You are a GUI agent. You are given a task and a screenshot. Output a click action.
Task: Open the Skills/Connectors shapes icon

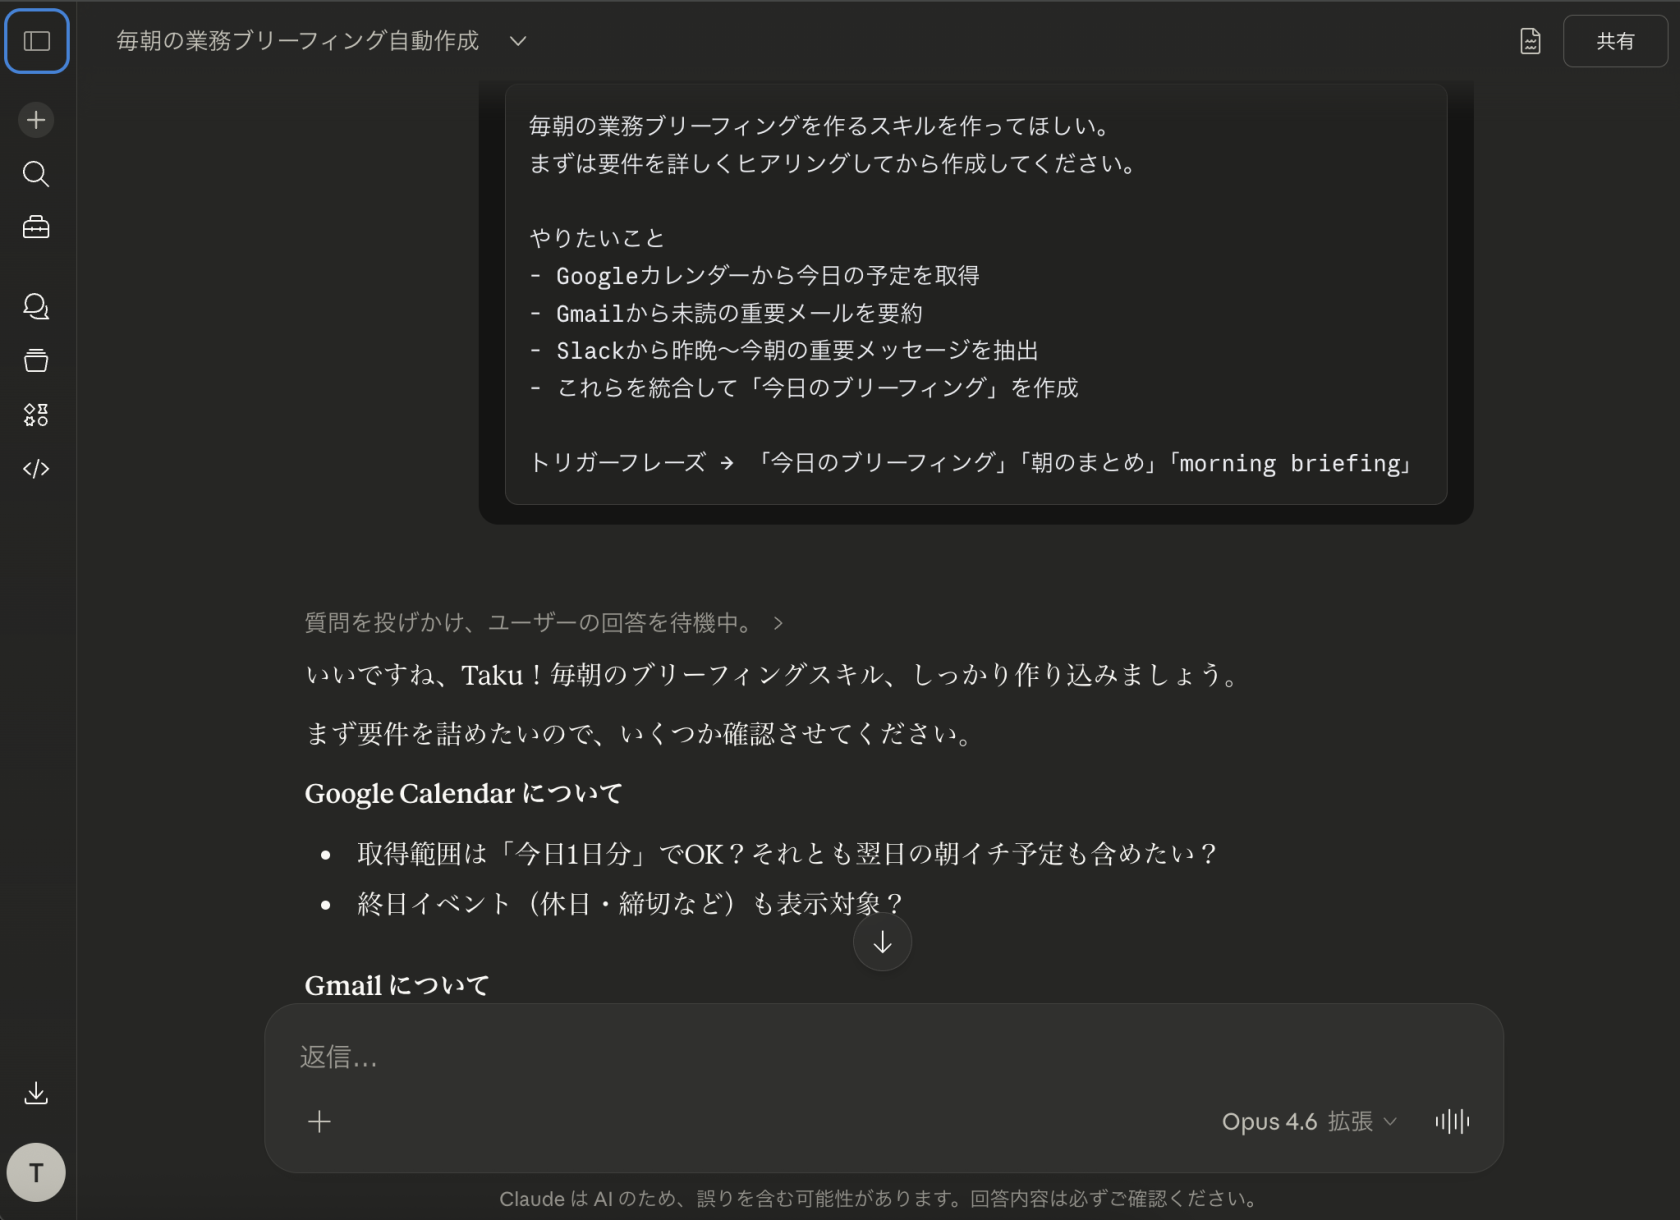[x=36, y=415]
